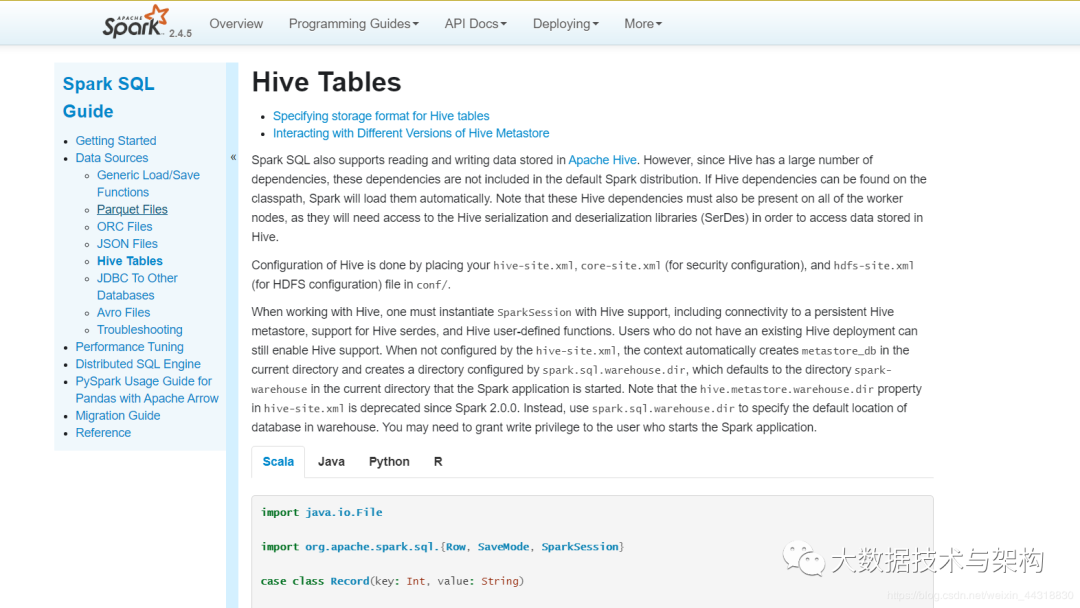The height and width of the screenshot is (608, 1080).
Task: Open the Apache Hive external link
Action: [602, 159]
